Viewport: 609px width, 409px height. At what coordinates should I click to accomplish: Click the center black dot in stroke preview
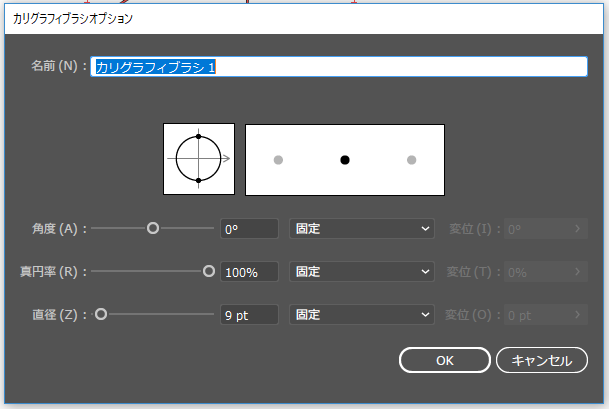[345, 160]
